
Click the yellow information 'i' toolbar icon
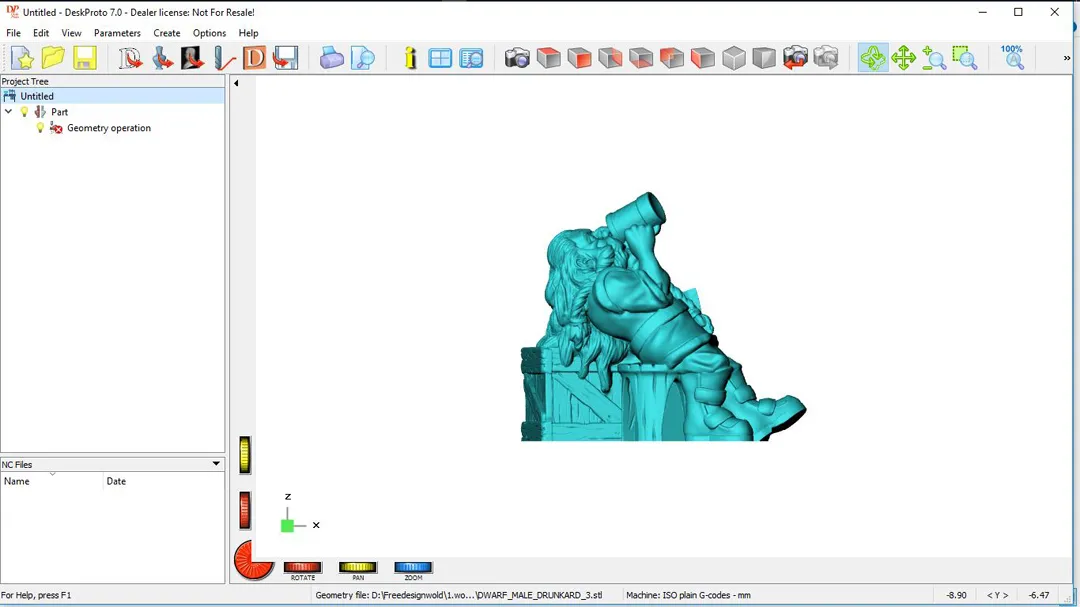[x=410, y=58]
